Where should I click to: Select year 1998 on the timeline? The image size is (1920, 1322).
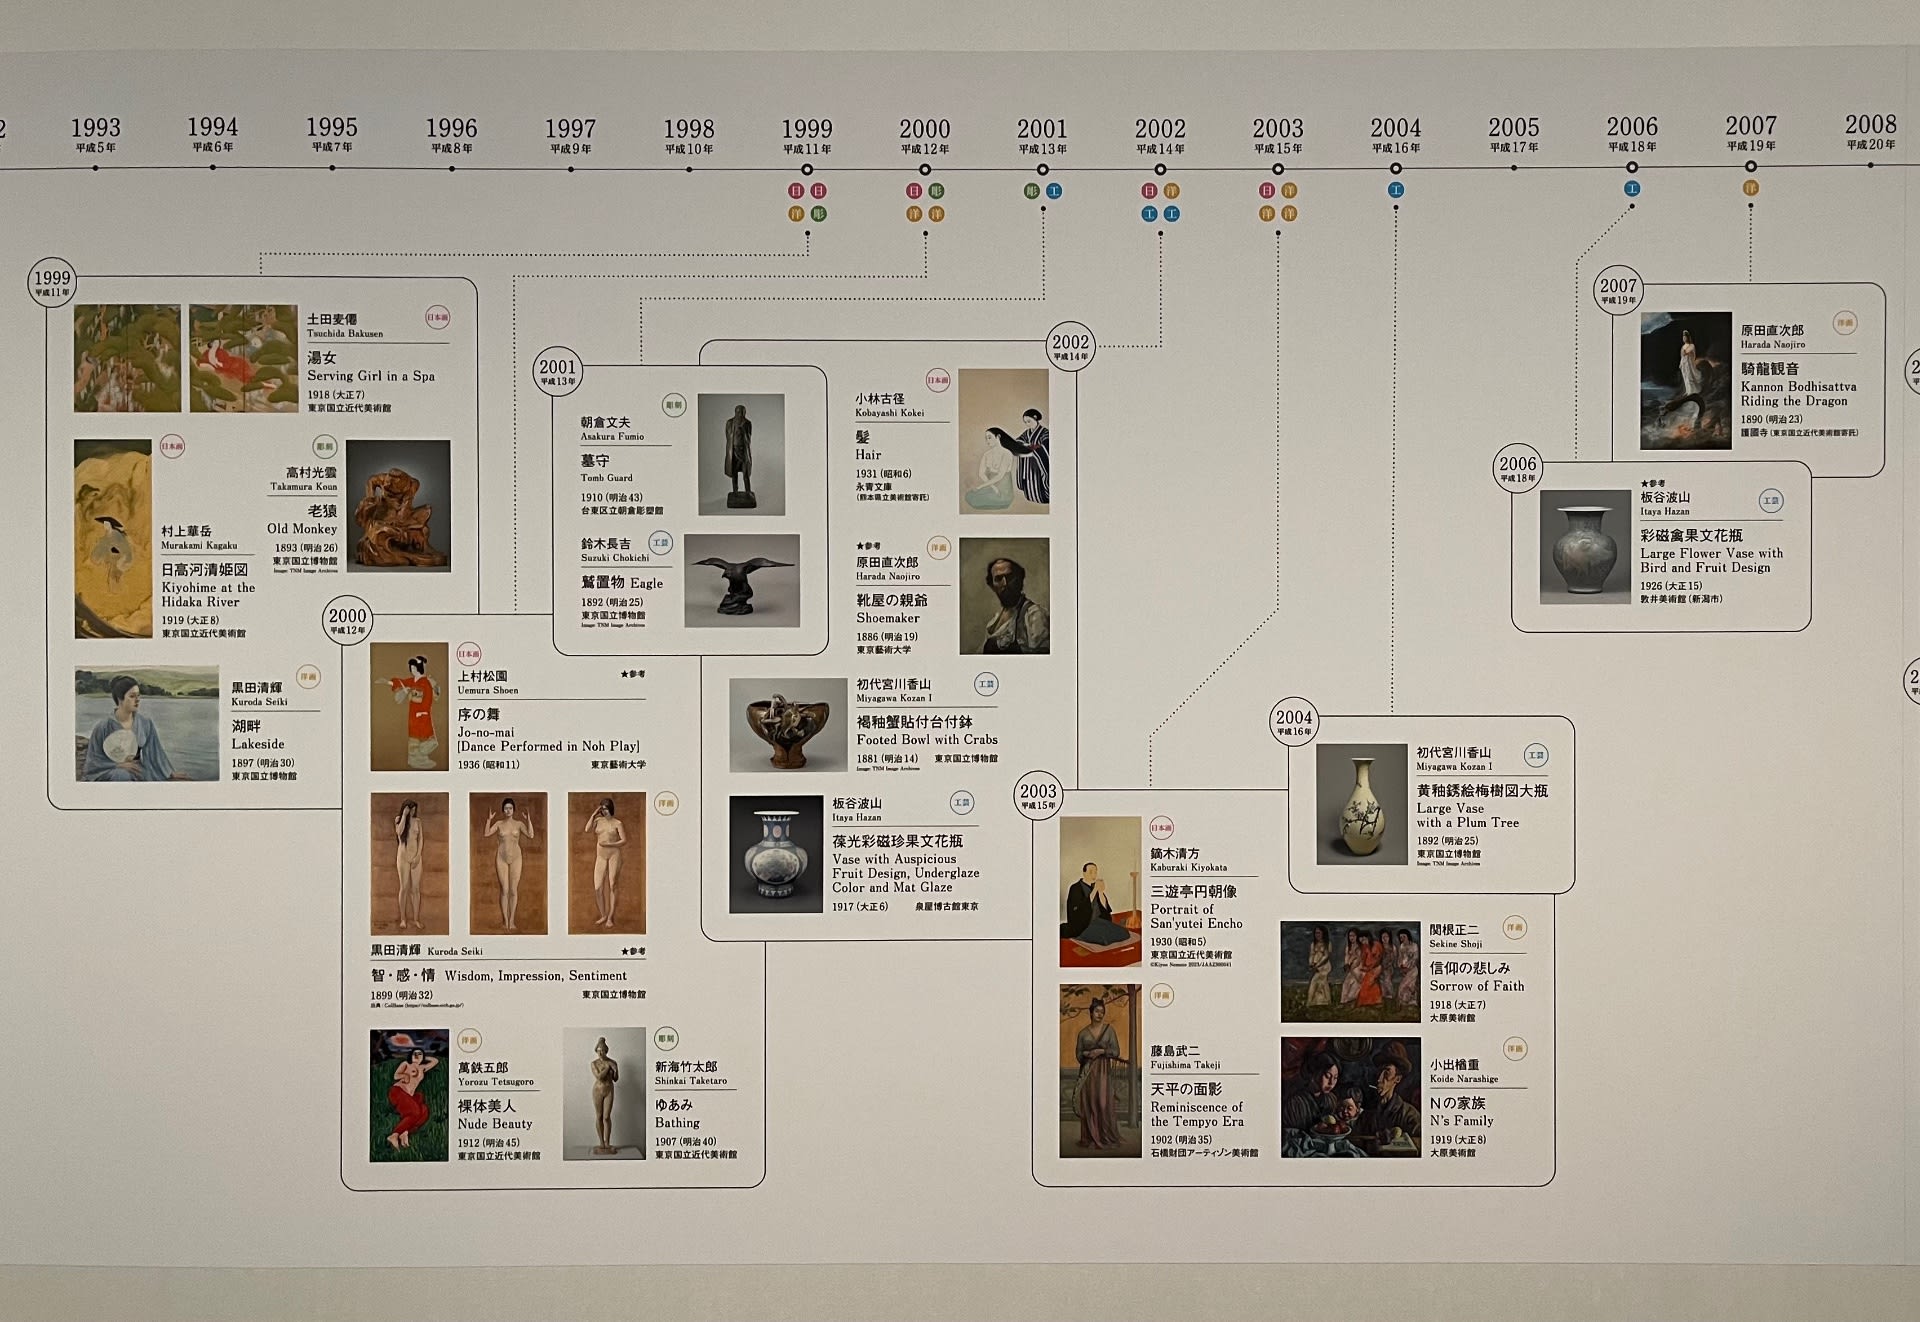[689, 136]
